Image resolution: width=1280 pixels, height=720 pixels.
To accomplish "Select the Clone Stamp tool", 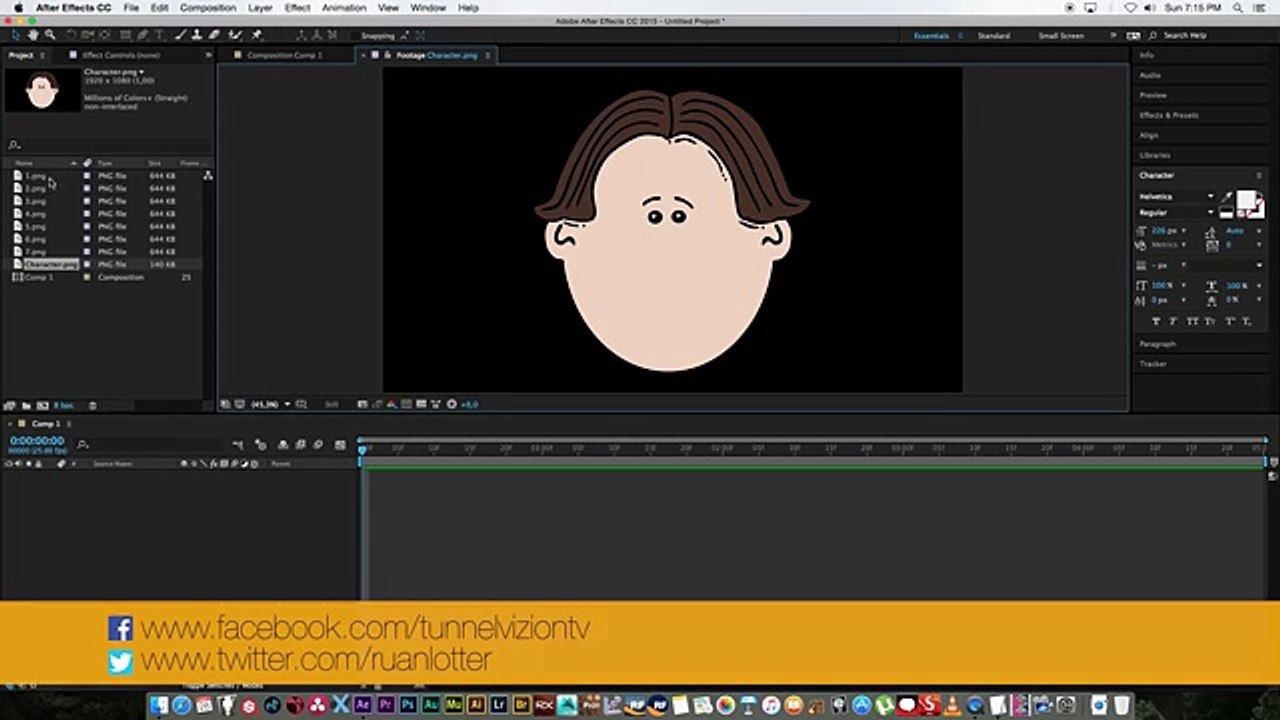I will 197,35.
